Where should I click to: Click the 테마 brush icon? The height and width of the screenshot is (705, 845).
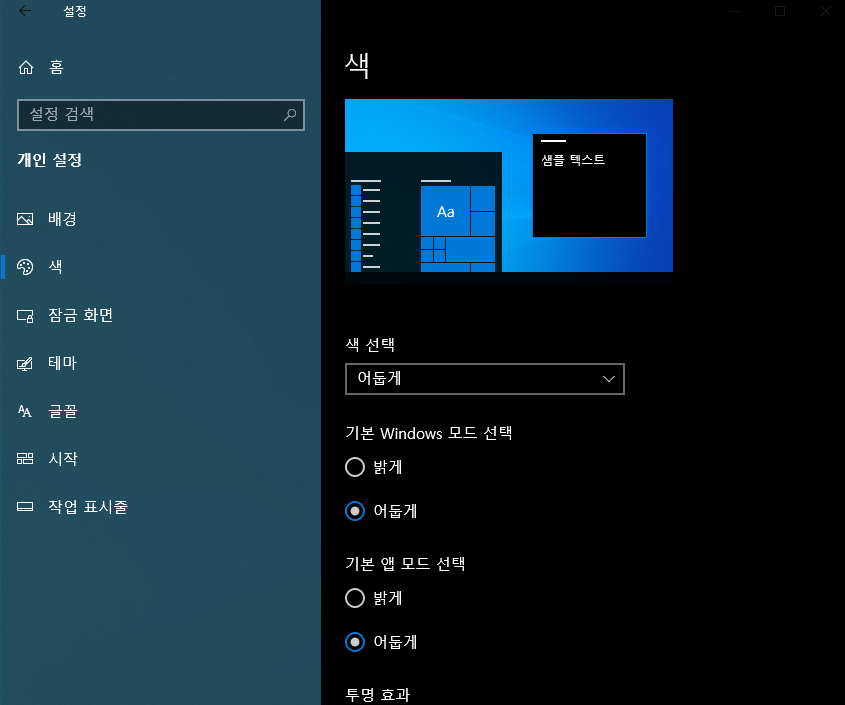pyautogui.click(x=25, y=364)
